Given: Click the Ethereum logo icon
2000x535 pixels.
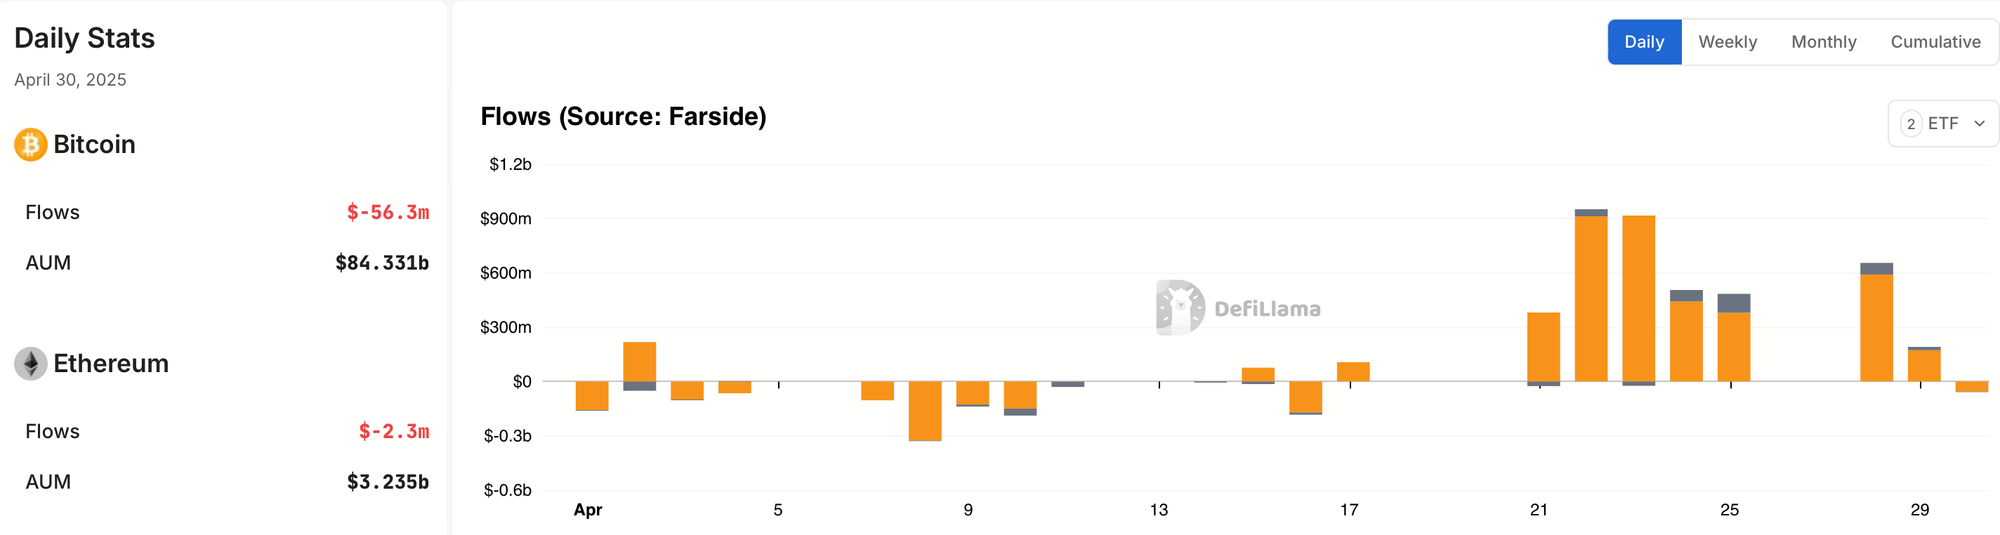Looking at the screenshot, I should coord(31,364).
